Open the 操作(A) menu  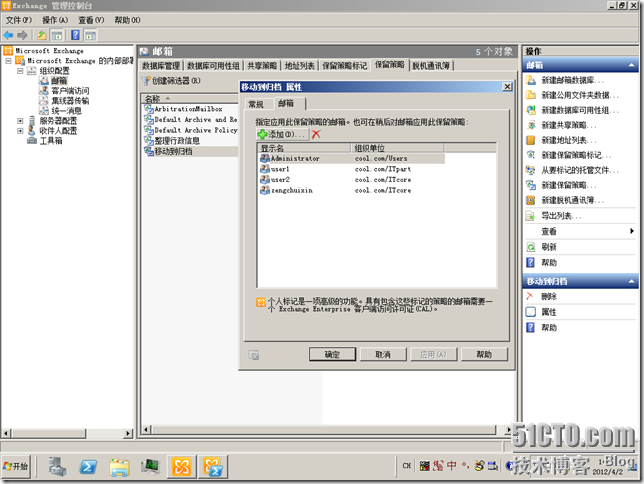click(x=54, y=20)
